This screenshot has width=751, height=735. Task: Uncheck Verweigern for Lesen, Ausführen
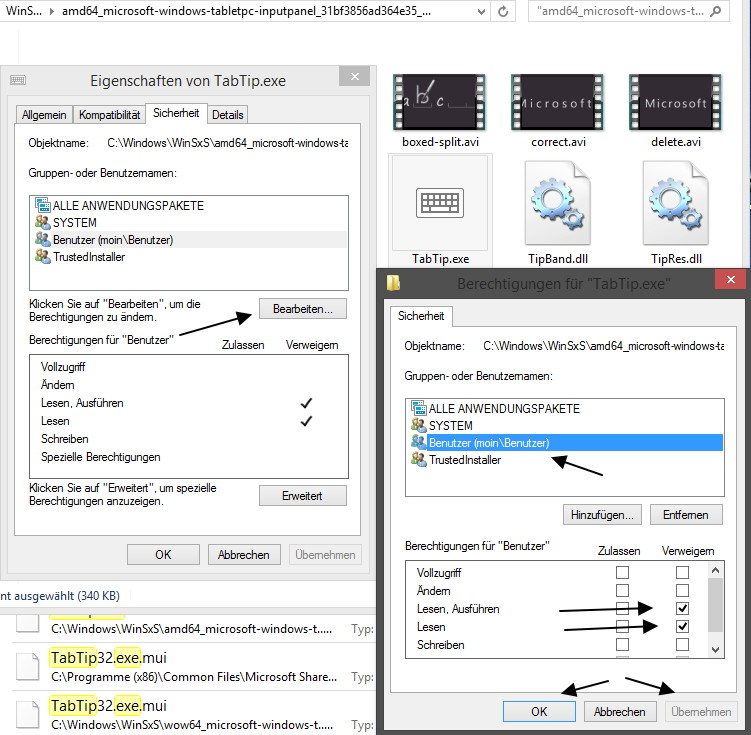[683, 608]
